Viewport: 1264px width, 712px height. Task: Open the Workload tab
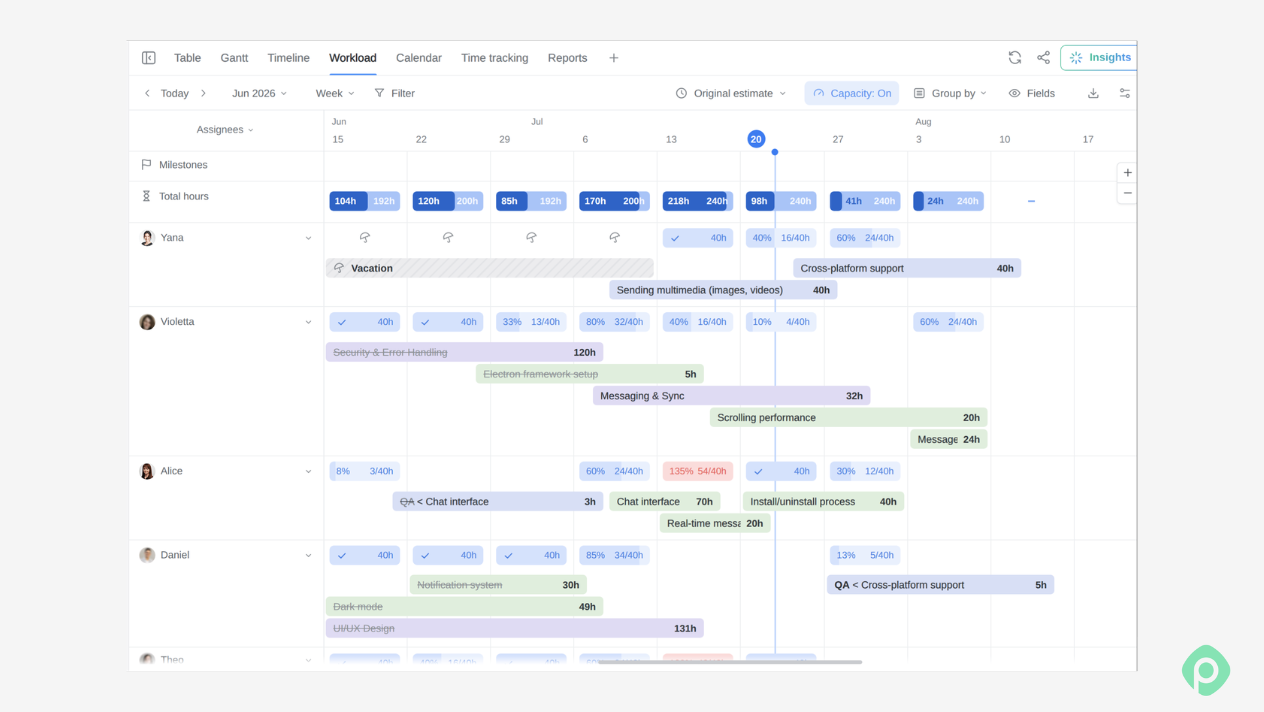click(353, 58)
